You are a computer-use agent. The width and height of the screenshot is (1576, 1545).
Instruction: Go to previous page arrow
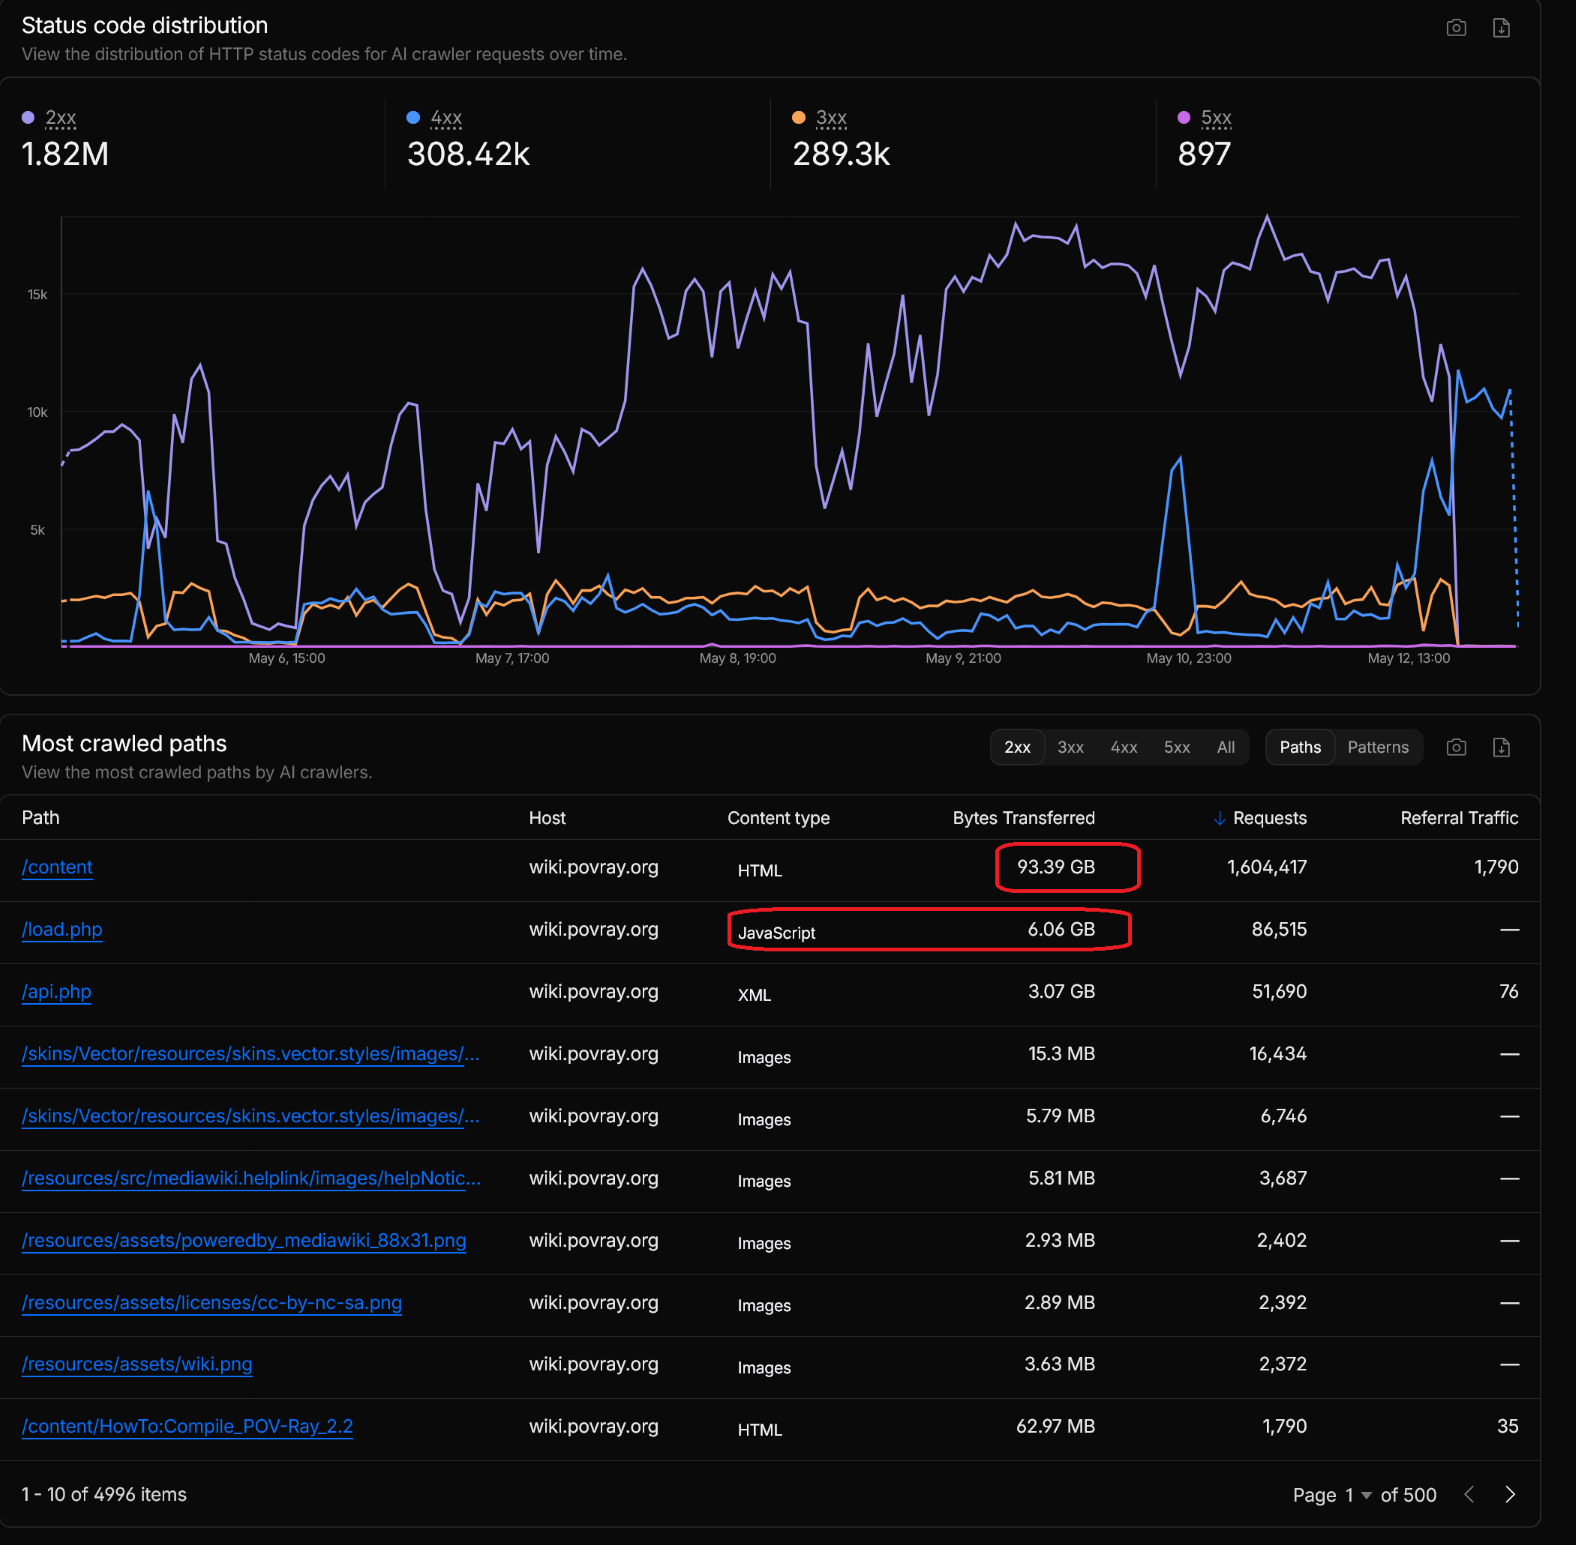(x=1469, y=1494)
